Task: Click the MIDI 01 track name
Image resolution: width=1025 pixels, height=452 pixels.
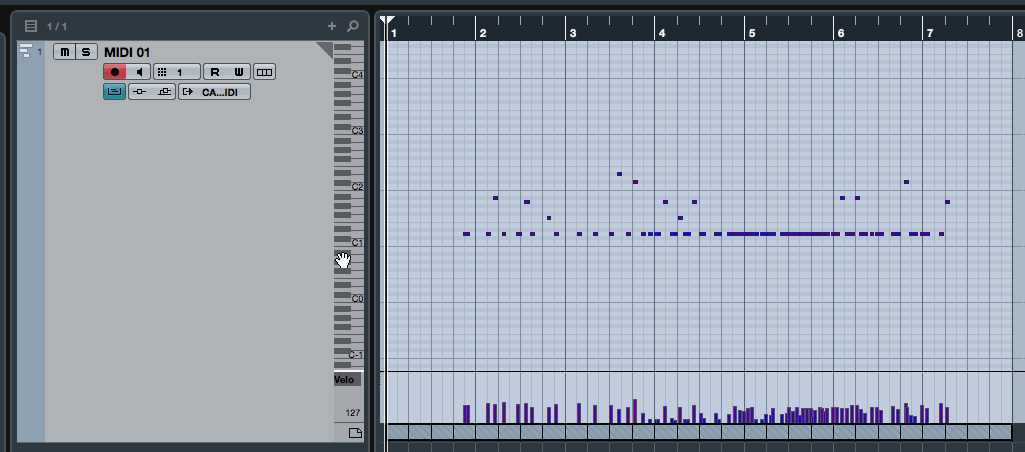Action: [127, 52]
